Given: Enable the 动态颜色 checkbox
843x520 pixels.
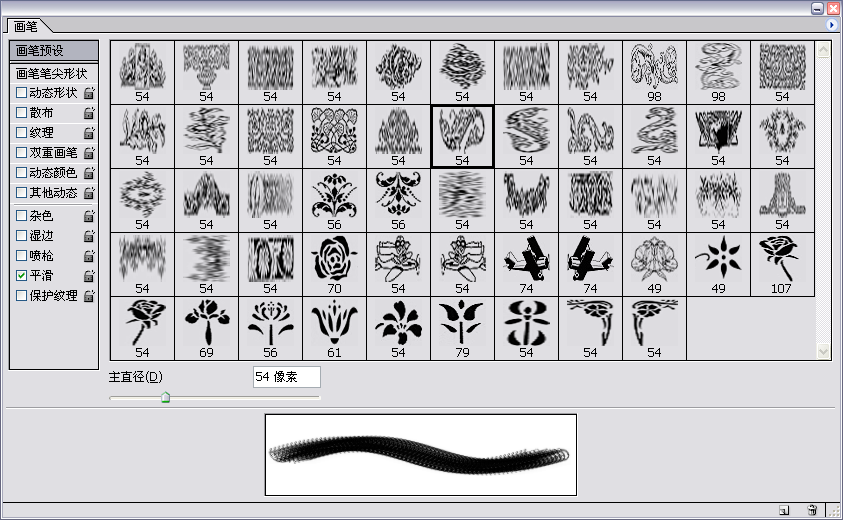Looking at the screenshot, I should [x=22, y=172].
